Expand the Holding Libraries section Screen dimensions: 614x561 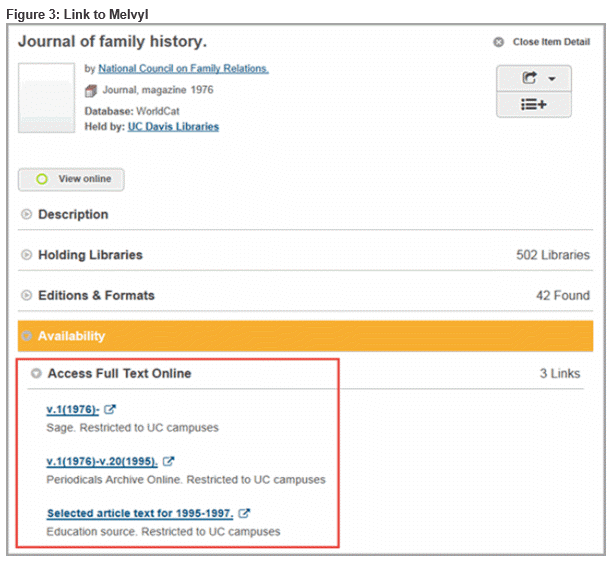pyautogui.click(x=26, y=255)
